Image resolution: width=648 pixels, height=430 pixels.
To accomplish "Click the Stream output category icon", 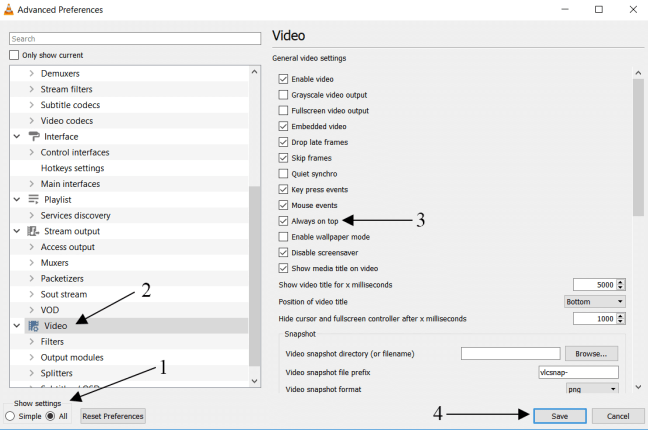I will [x=35, y=231].
